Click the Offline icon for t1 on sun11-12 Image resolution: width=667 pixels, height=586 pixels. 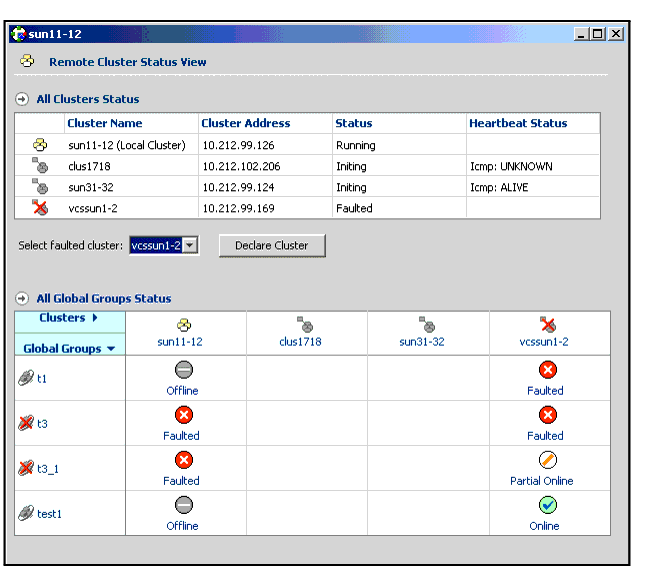(x=184, y=370)
